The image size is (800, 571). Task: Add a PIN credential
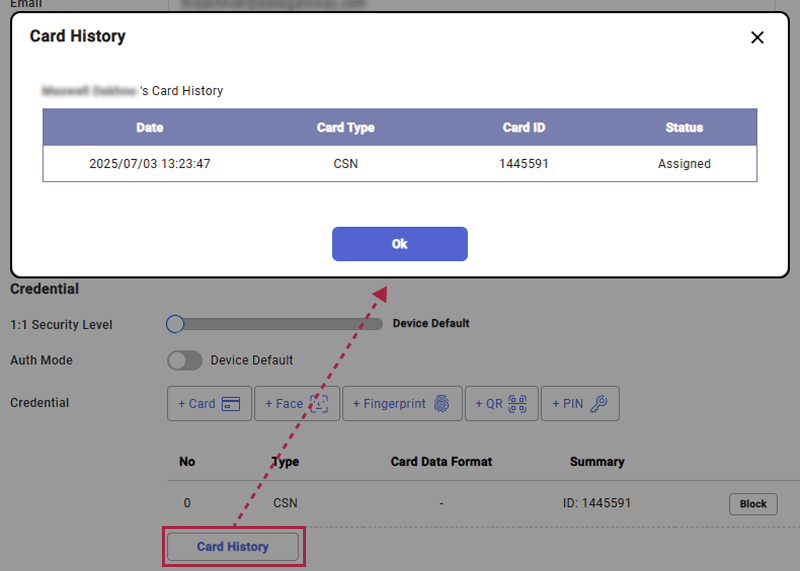point(580,404)
